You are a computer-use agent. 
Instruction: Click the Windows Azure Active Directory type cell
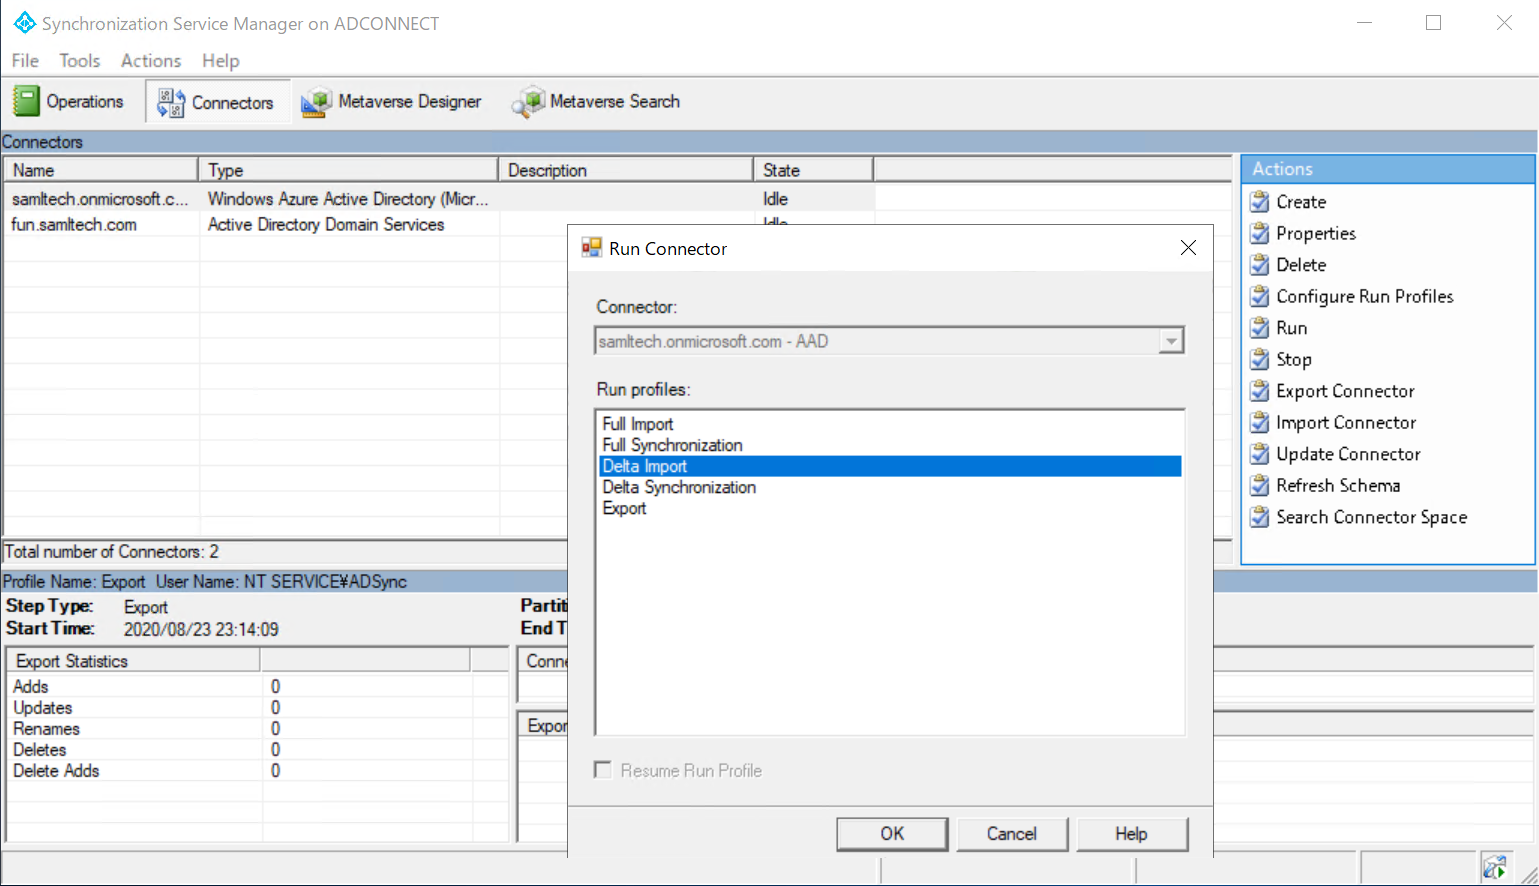tap(348, 199)
